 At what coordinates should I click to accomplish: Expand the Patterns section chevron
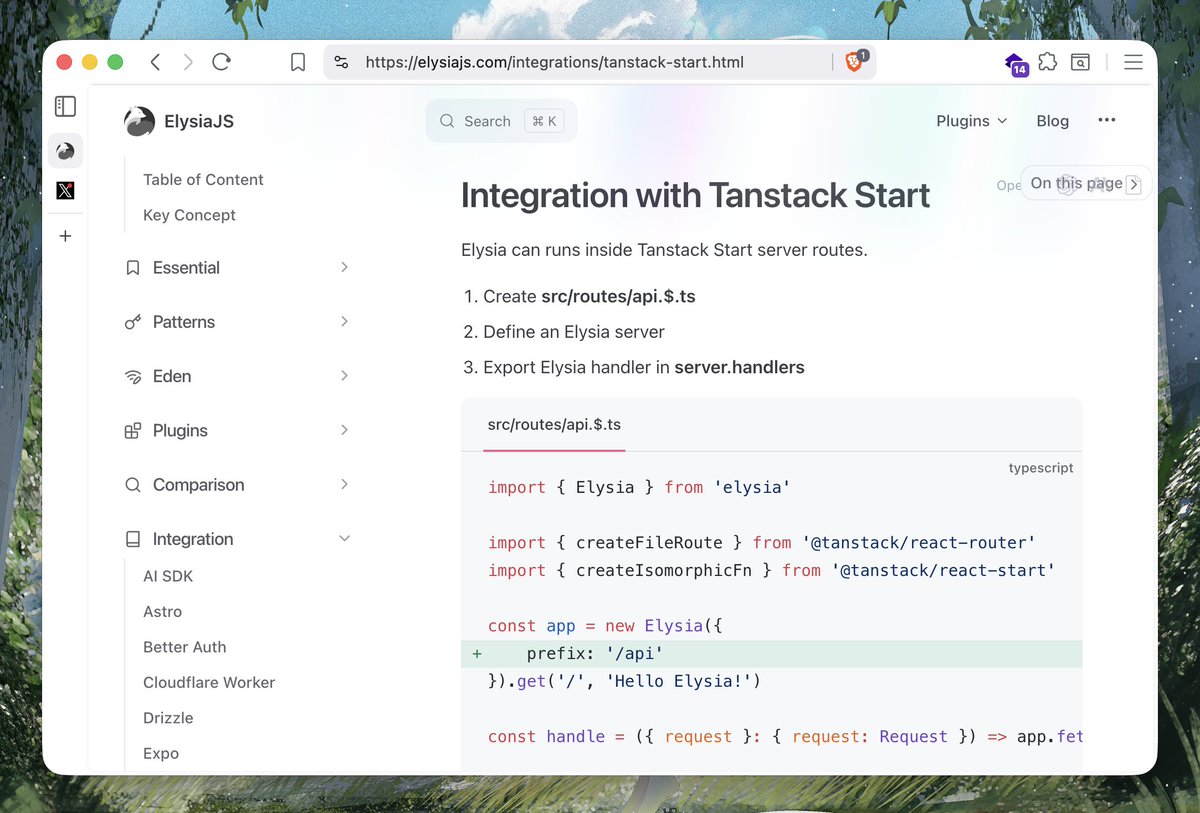[344, 321]
